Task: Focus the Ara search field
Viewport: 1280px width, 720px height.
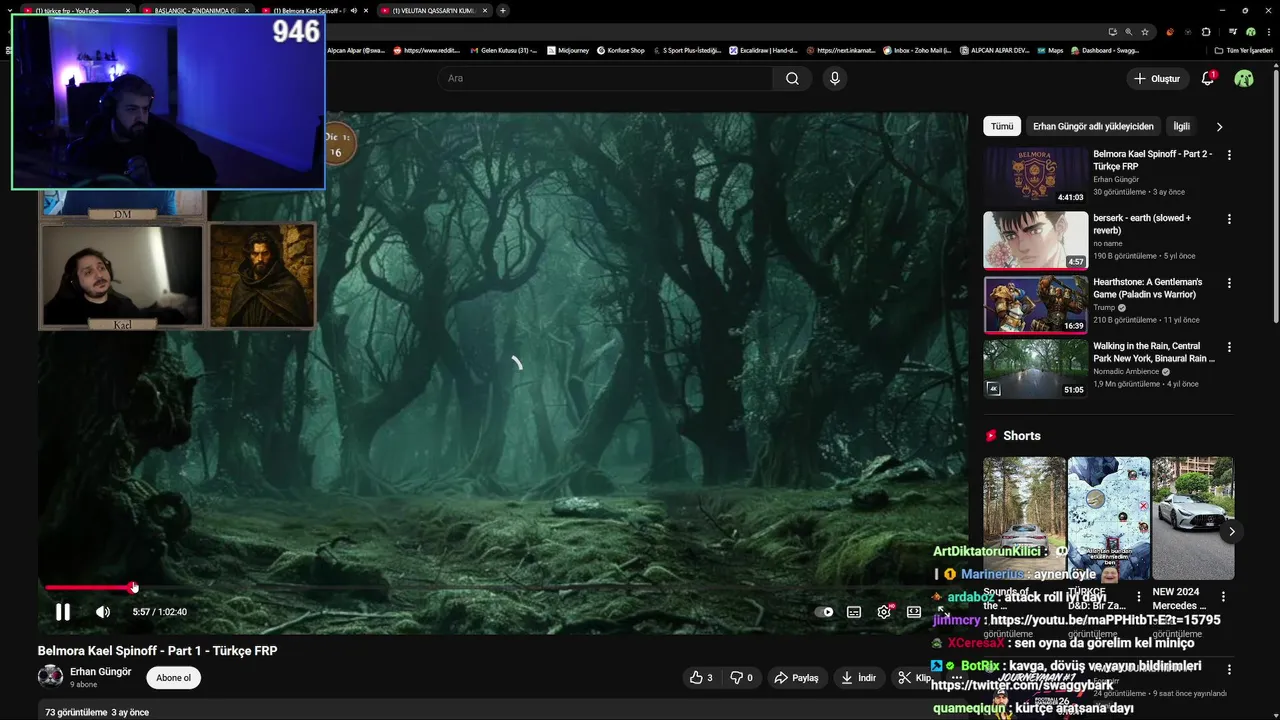Action: [605, 78]
